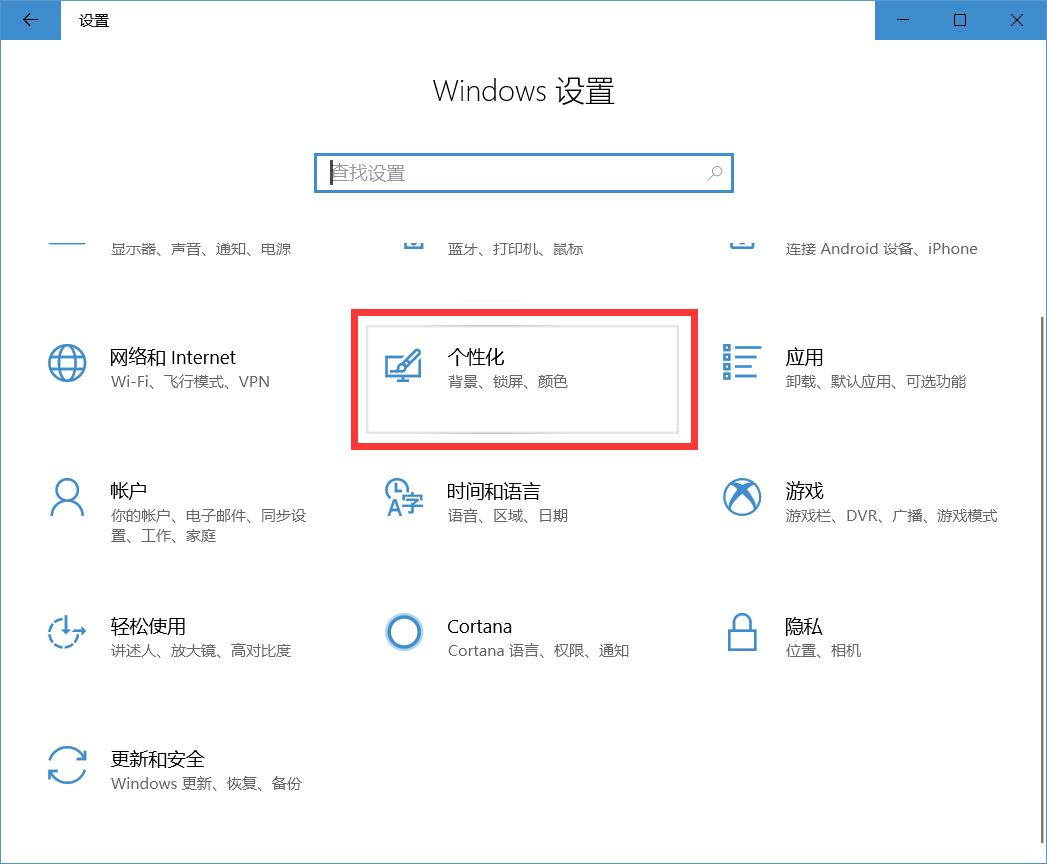Click the search magnifier in the settings search box
The image size is (1047, 864).
tap(714, 172)
